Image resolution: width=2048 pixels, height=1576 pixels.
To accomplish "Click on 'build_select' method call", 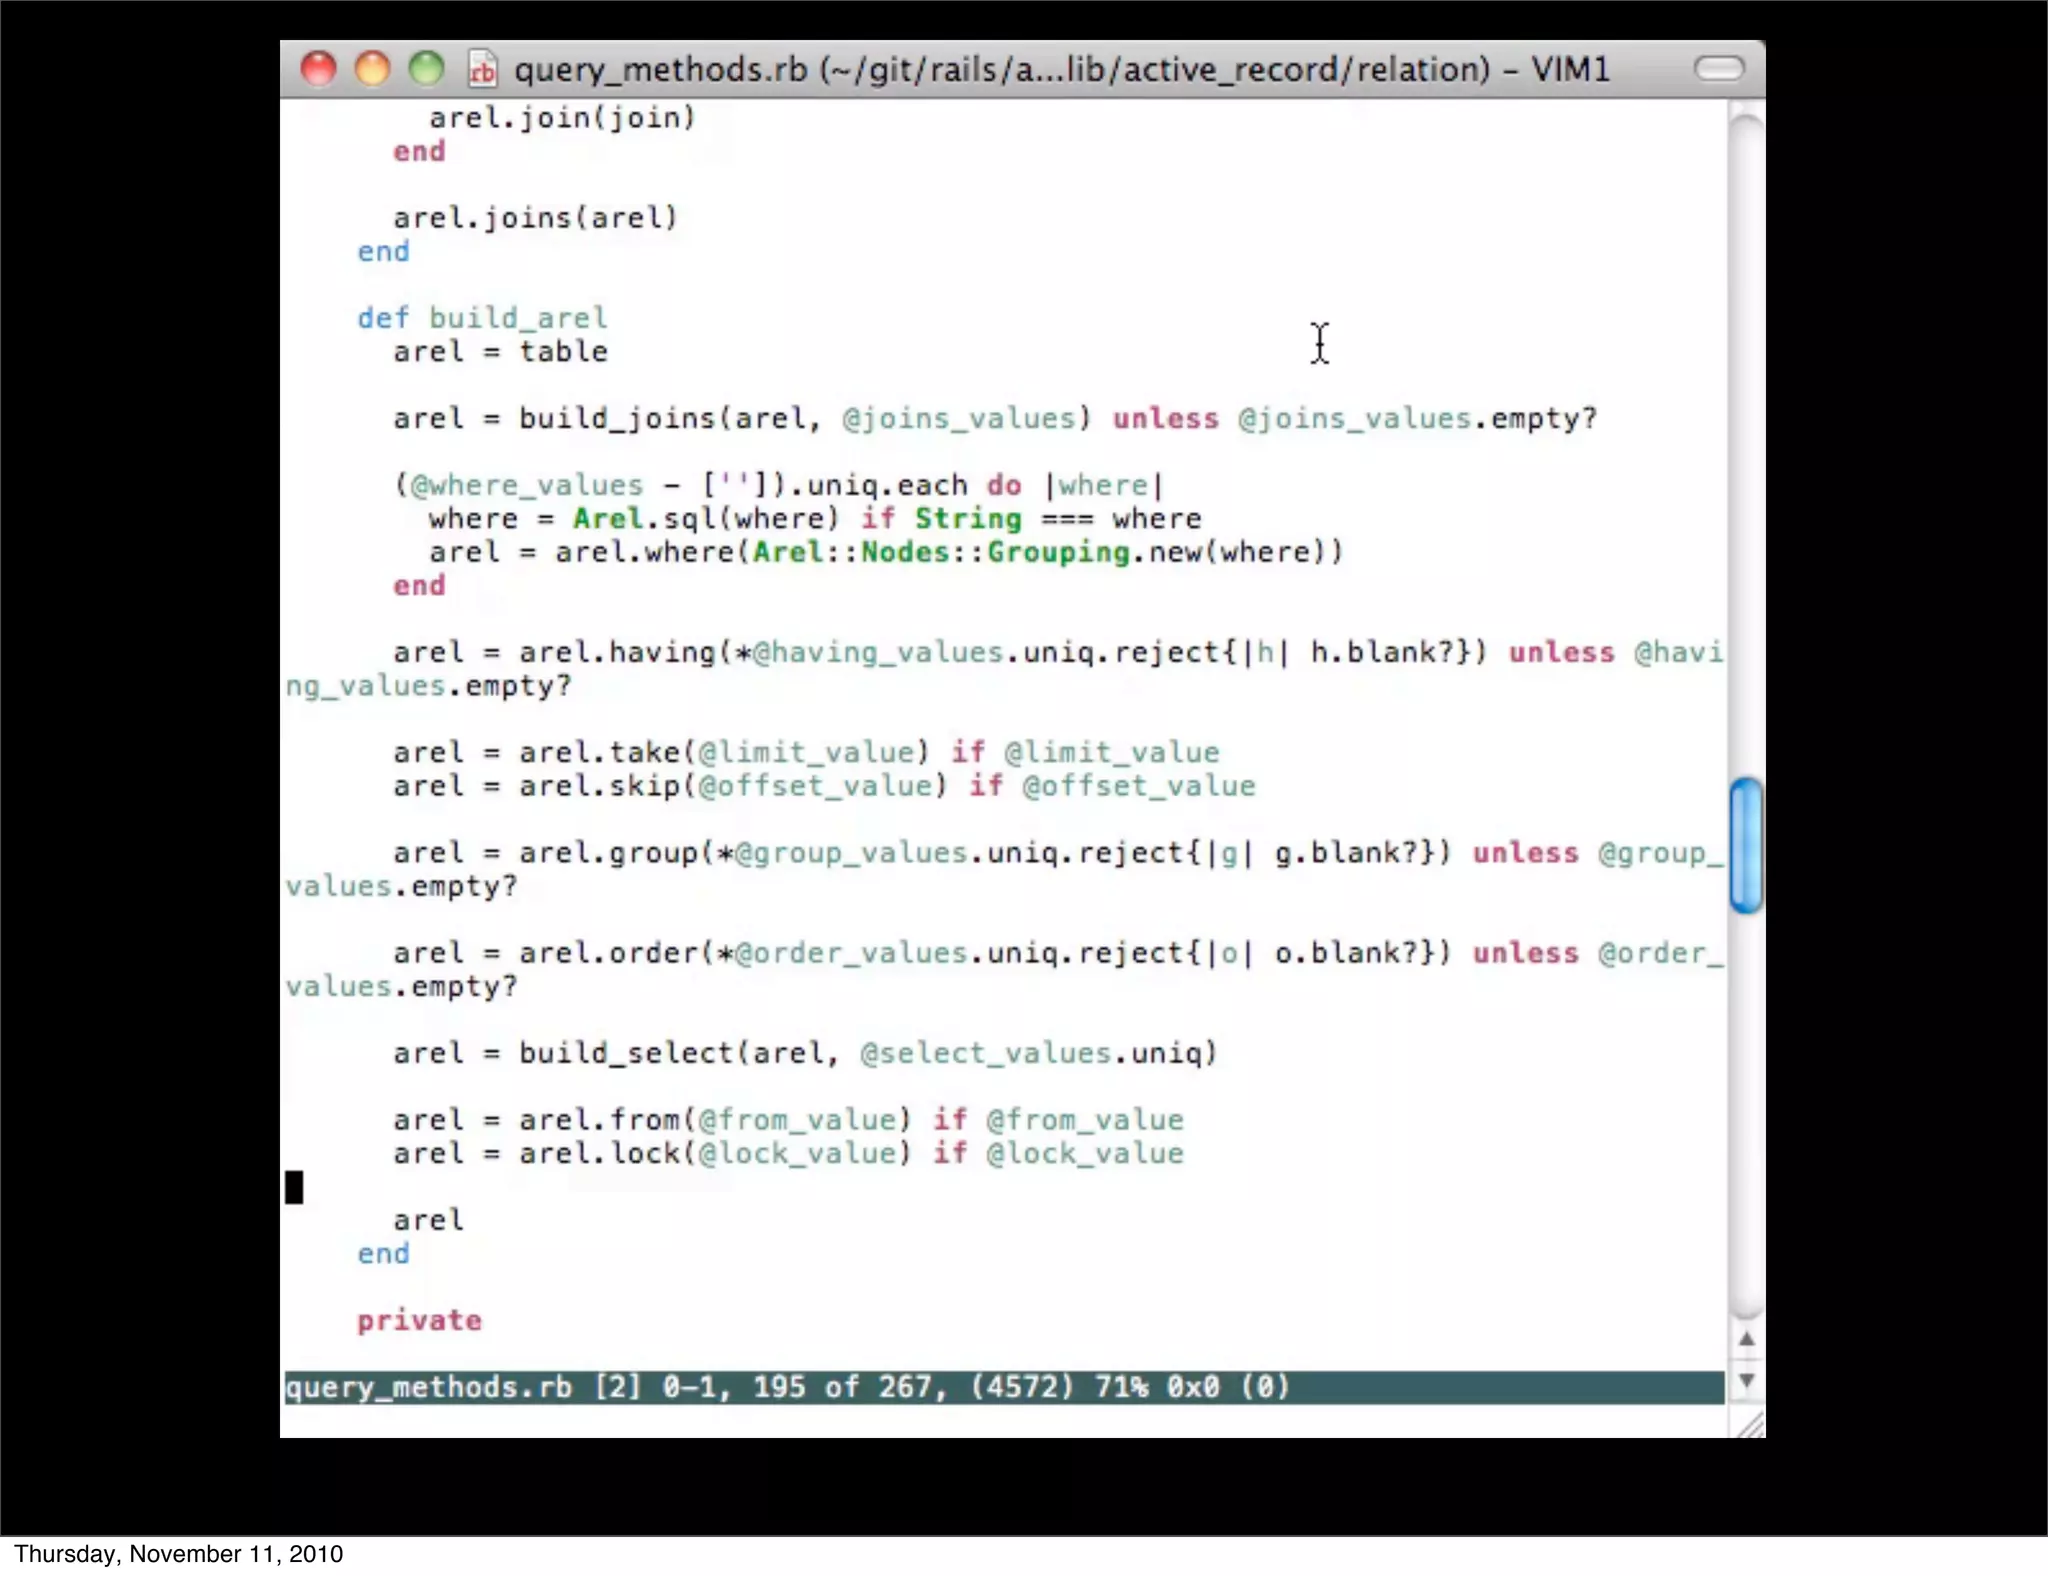I will (x=626, y=1053).
